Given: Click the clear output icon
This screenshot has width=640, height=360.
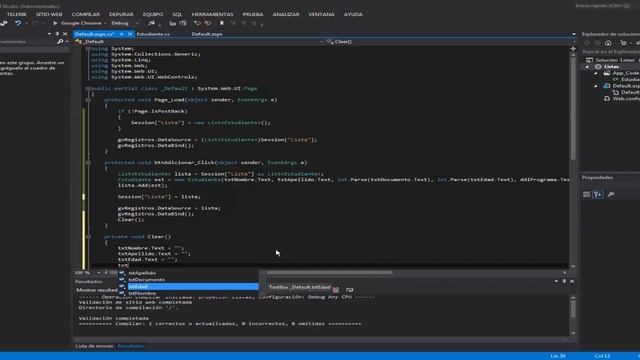Looking at the screenshot, I should click(336, 290).
